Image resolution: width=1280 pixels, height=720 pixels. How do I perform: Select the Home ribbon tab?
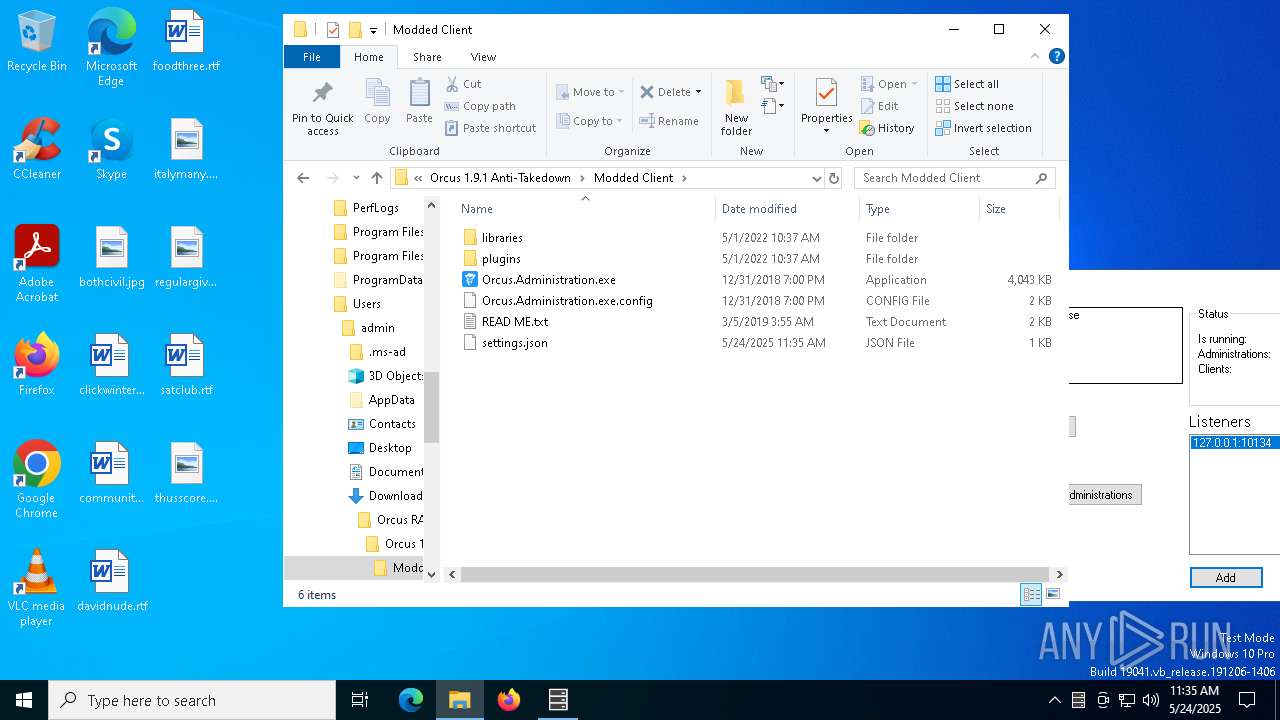click(x=369, y=57)
